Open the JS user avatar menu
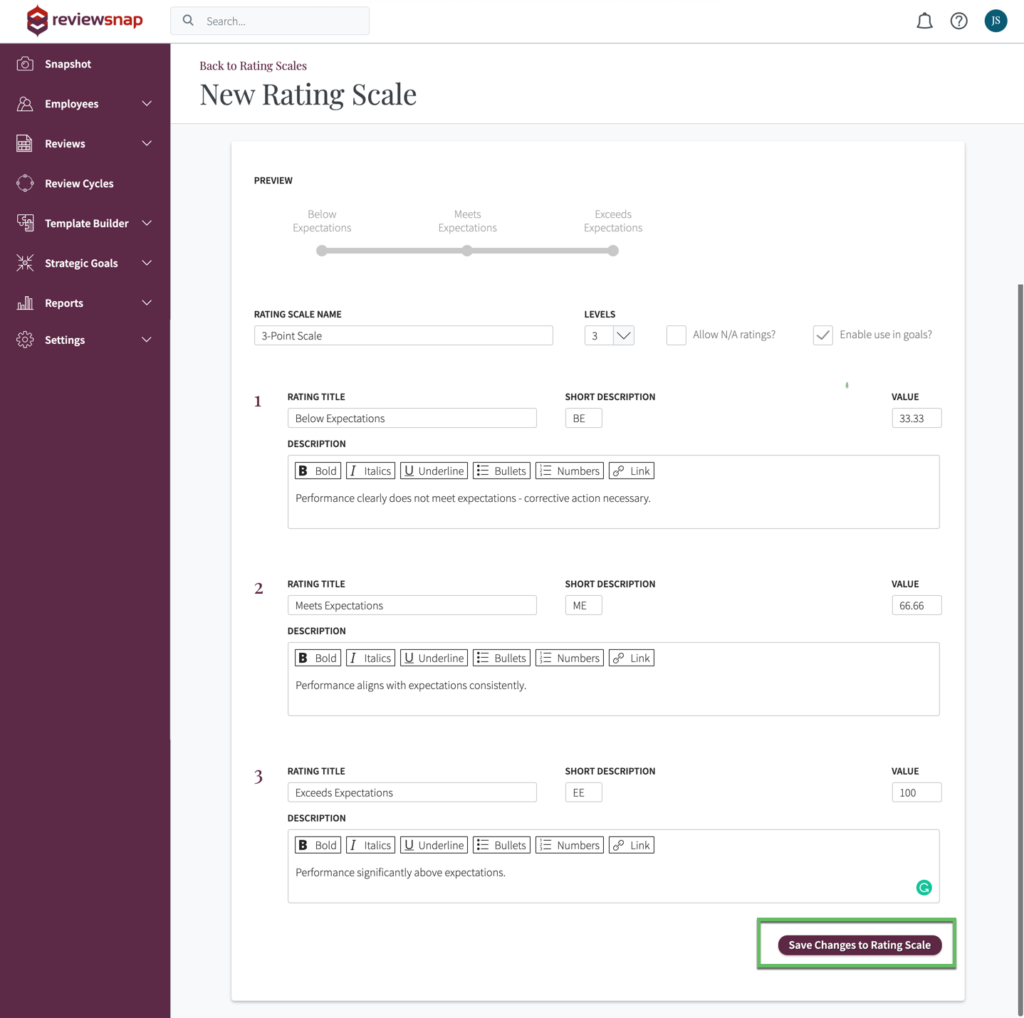 click(996, 20)
